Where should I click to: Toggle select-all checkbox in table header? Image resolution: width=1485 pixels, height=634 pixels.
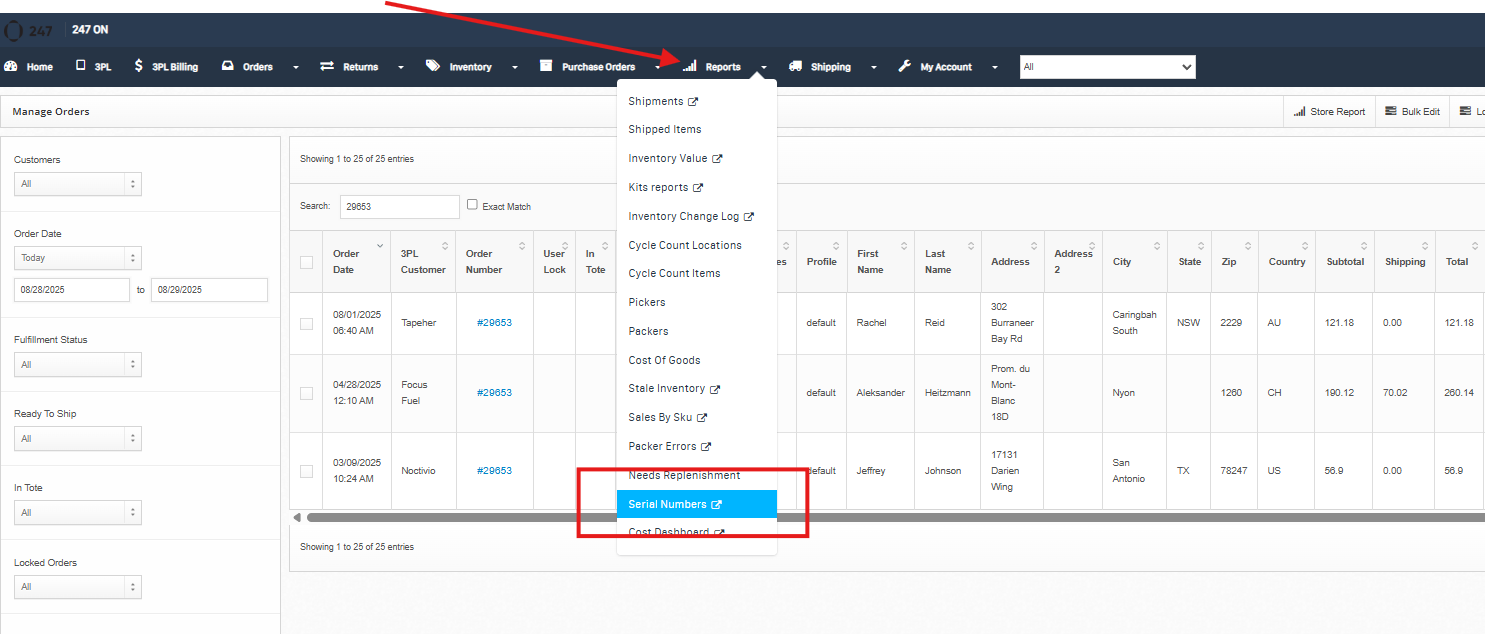click(x=306, y=262)
